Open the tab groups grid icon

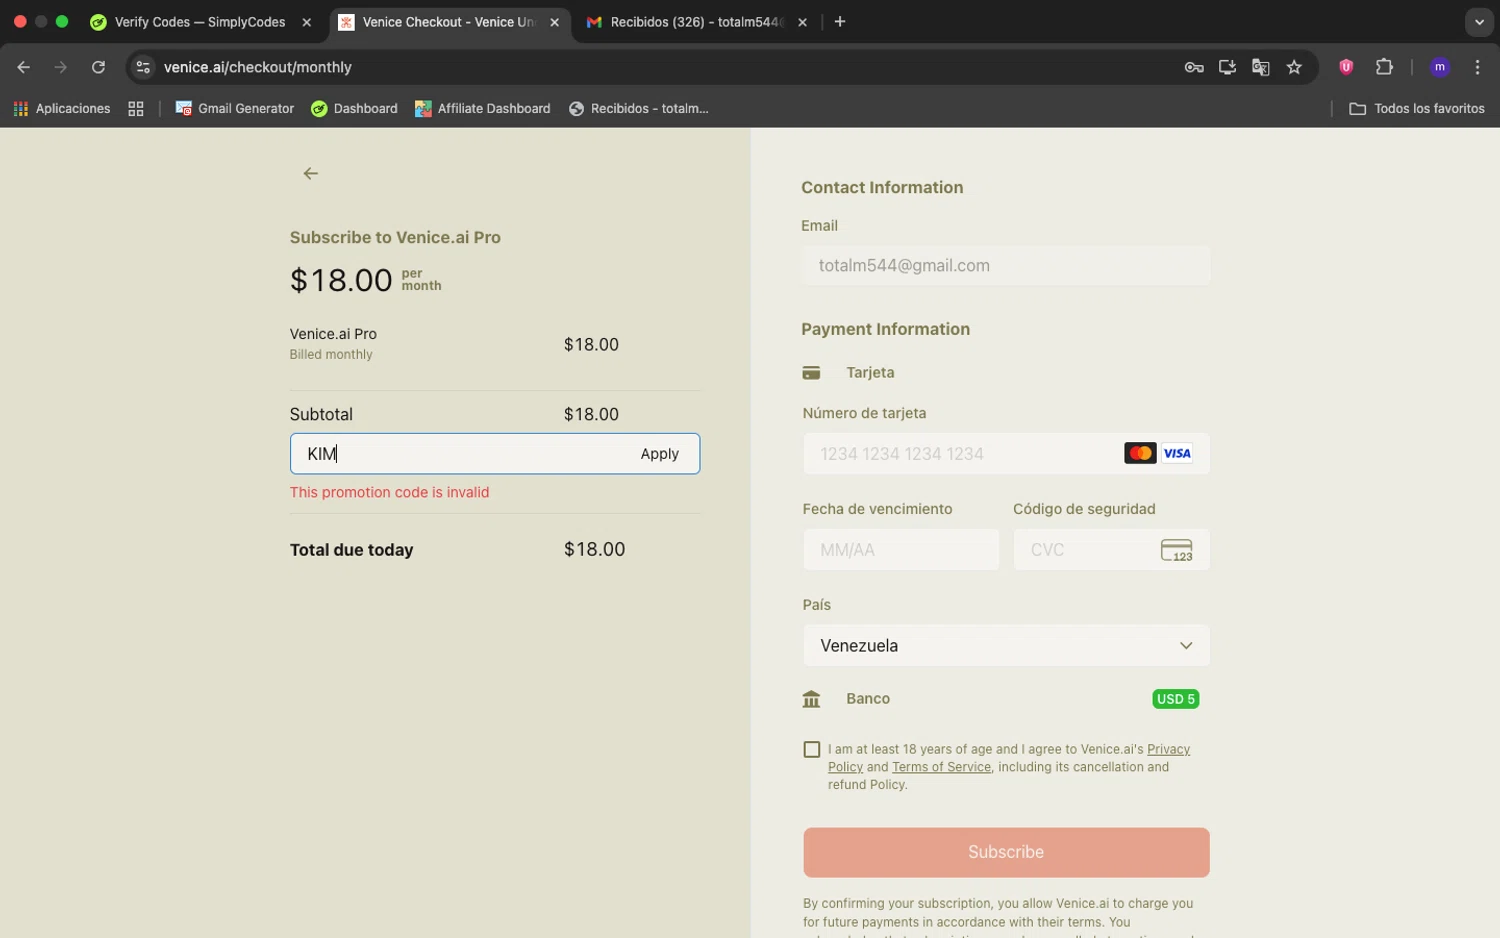(x=136, y=108)
